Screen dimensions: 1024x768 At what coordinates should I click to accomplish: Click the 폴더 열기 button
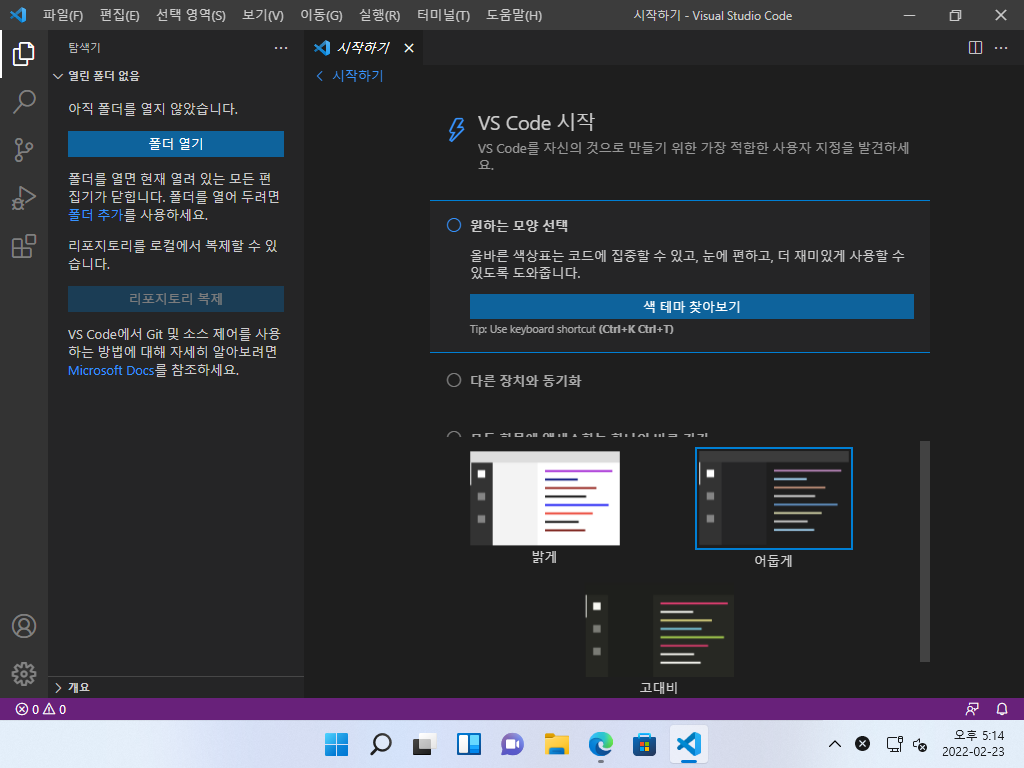pyautogui.click(x=176, y=144)
